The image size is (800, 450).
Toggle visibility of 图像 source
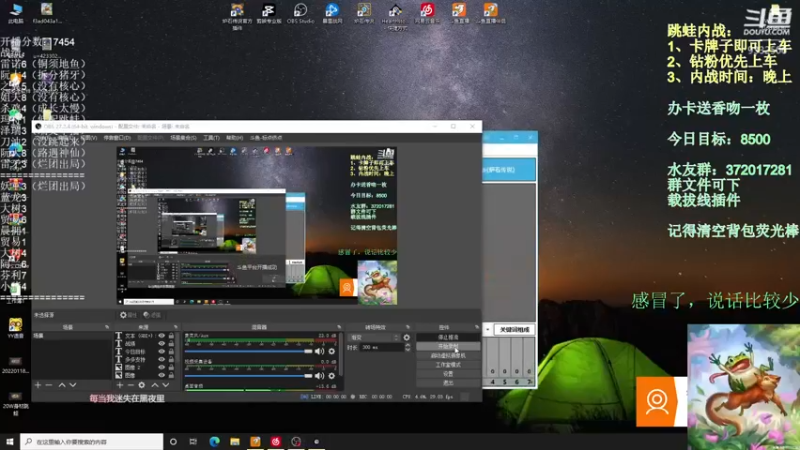coord(162,374)
